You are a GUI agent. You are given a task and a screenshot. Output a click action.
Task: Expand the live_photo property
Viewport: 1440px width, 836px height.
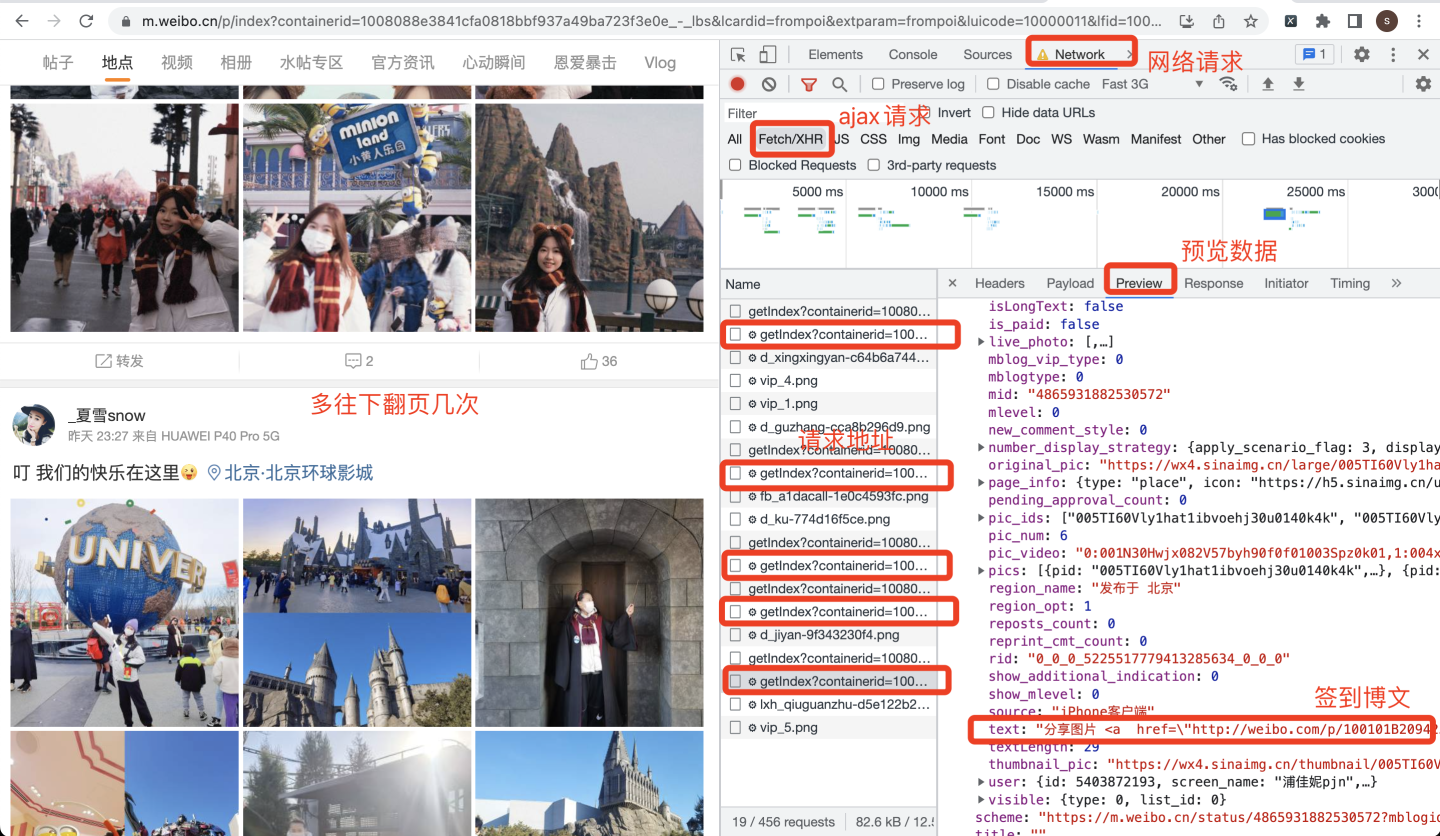tap(981, 342)
